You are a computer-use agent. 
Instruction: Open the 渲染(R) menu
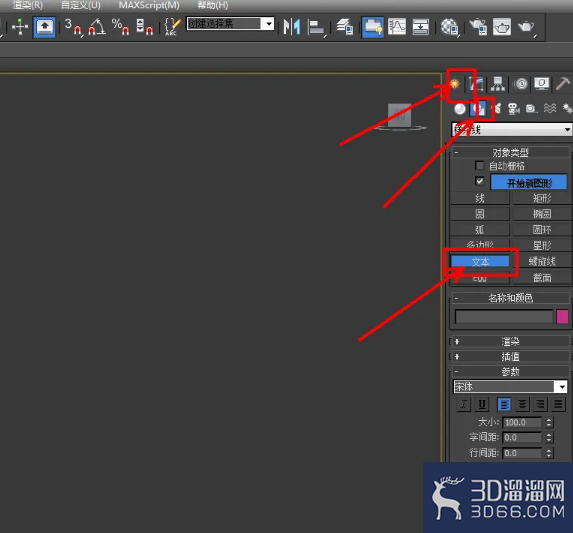[x=28, y=5]
